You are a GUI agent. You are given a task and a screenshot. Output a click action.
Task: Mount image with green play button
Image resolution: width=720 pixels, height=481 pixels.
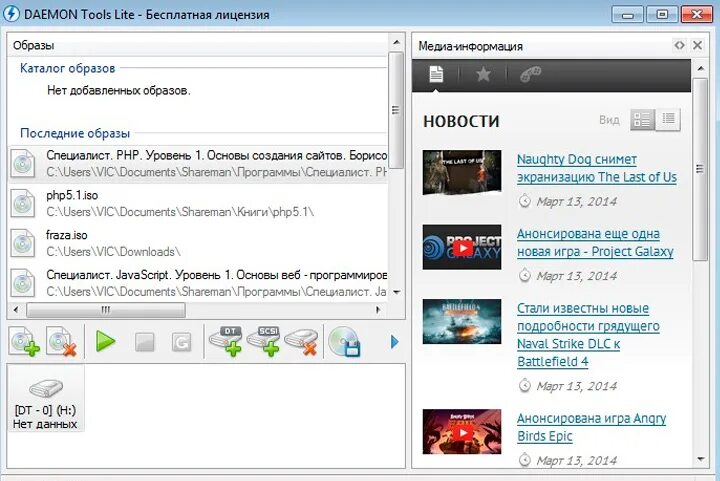click(106, 342)
